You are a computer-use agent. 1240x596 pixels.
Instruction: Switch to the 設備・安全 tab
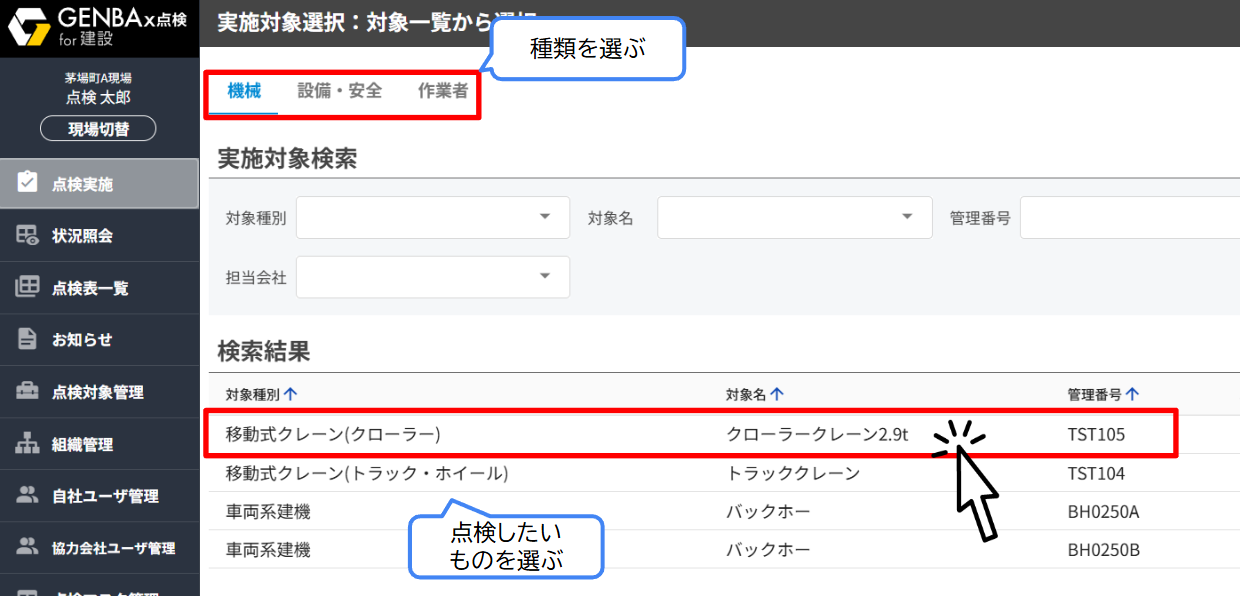339,91
